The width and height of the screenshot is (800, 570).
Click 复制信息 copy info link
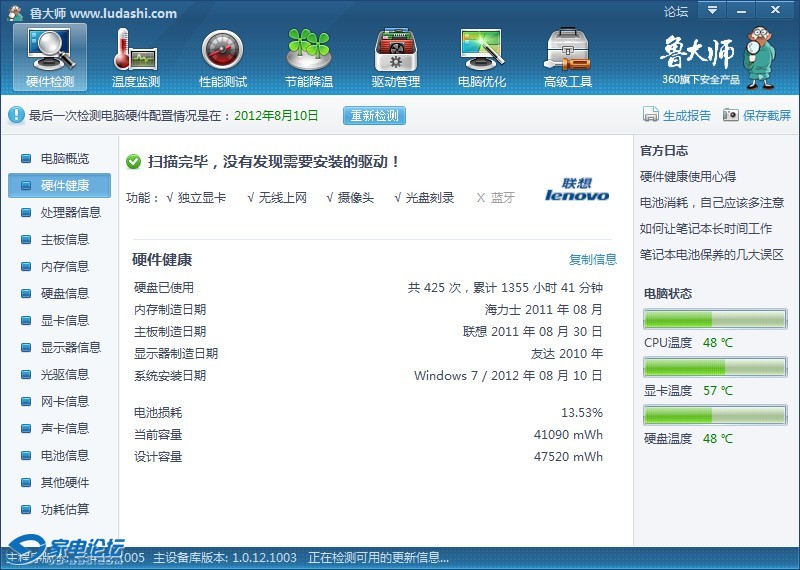[592, 259]
